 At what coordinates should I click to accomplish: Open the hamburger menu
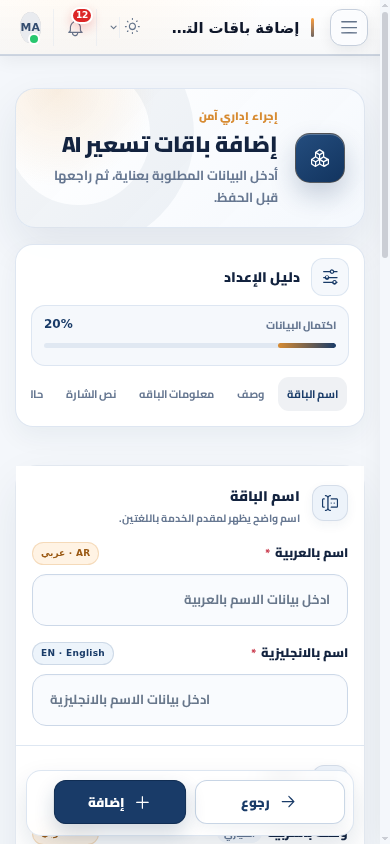(349, 27)
